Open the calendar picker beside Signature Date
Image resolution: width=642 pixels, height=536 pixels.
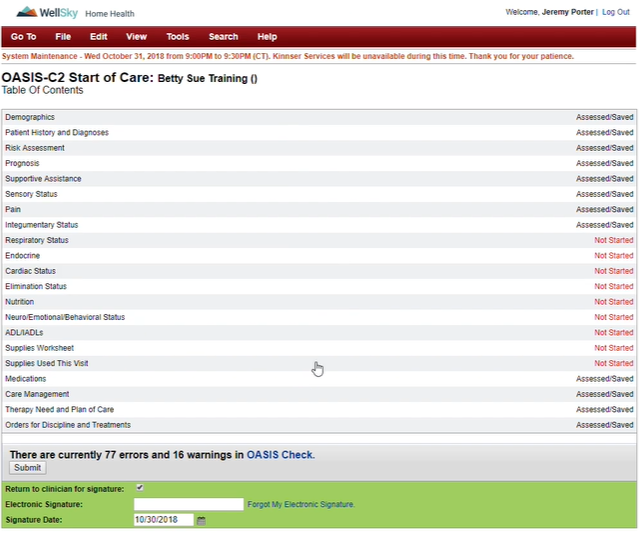pos(201,520)
